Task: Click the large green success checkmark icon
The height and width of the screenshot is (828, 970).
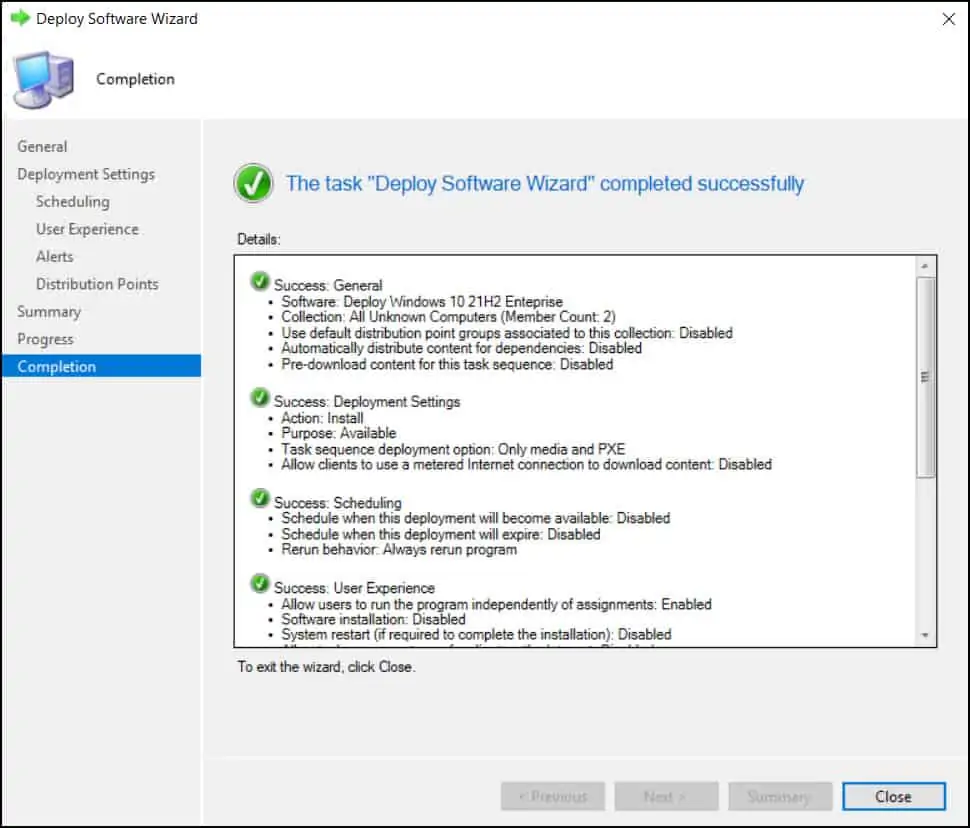Action: click(253, 183)
